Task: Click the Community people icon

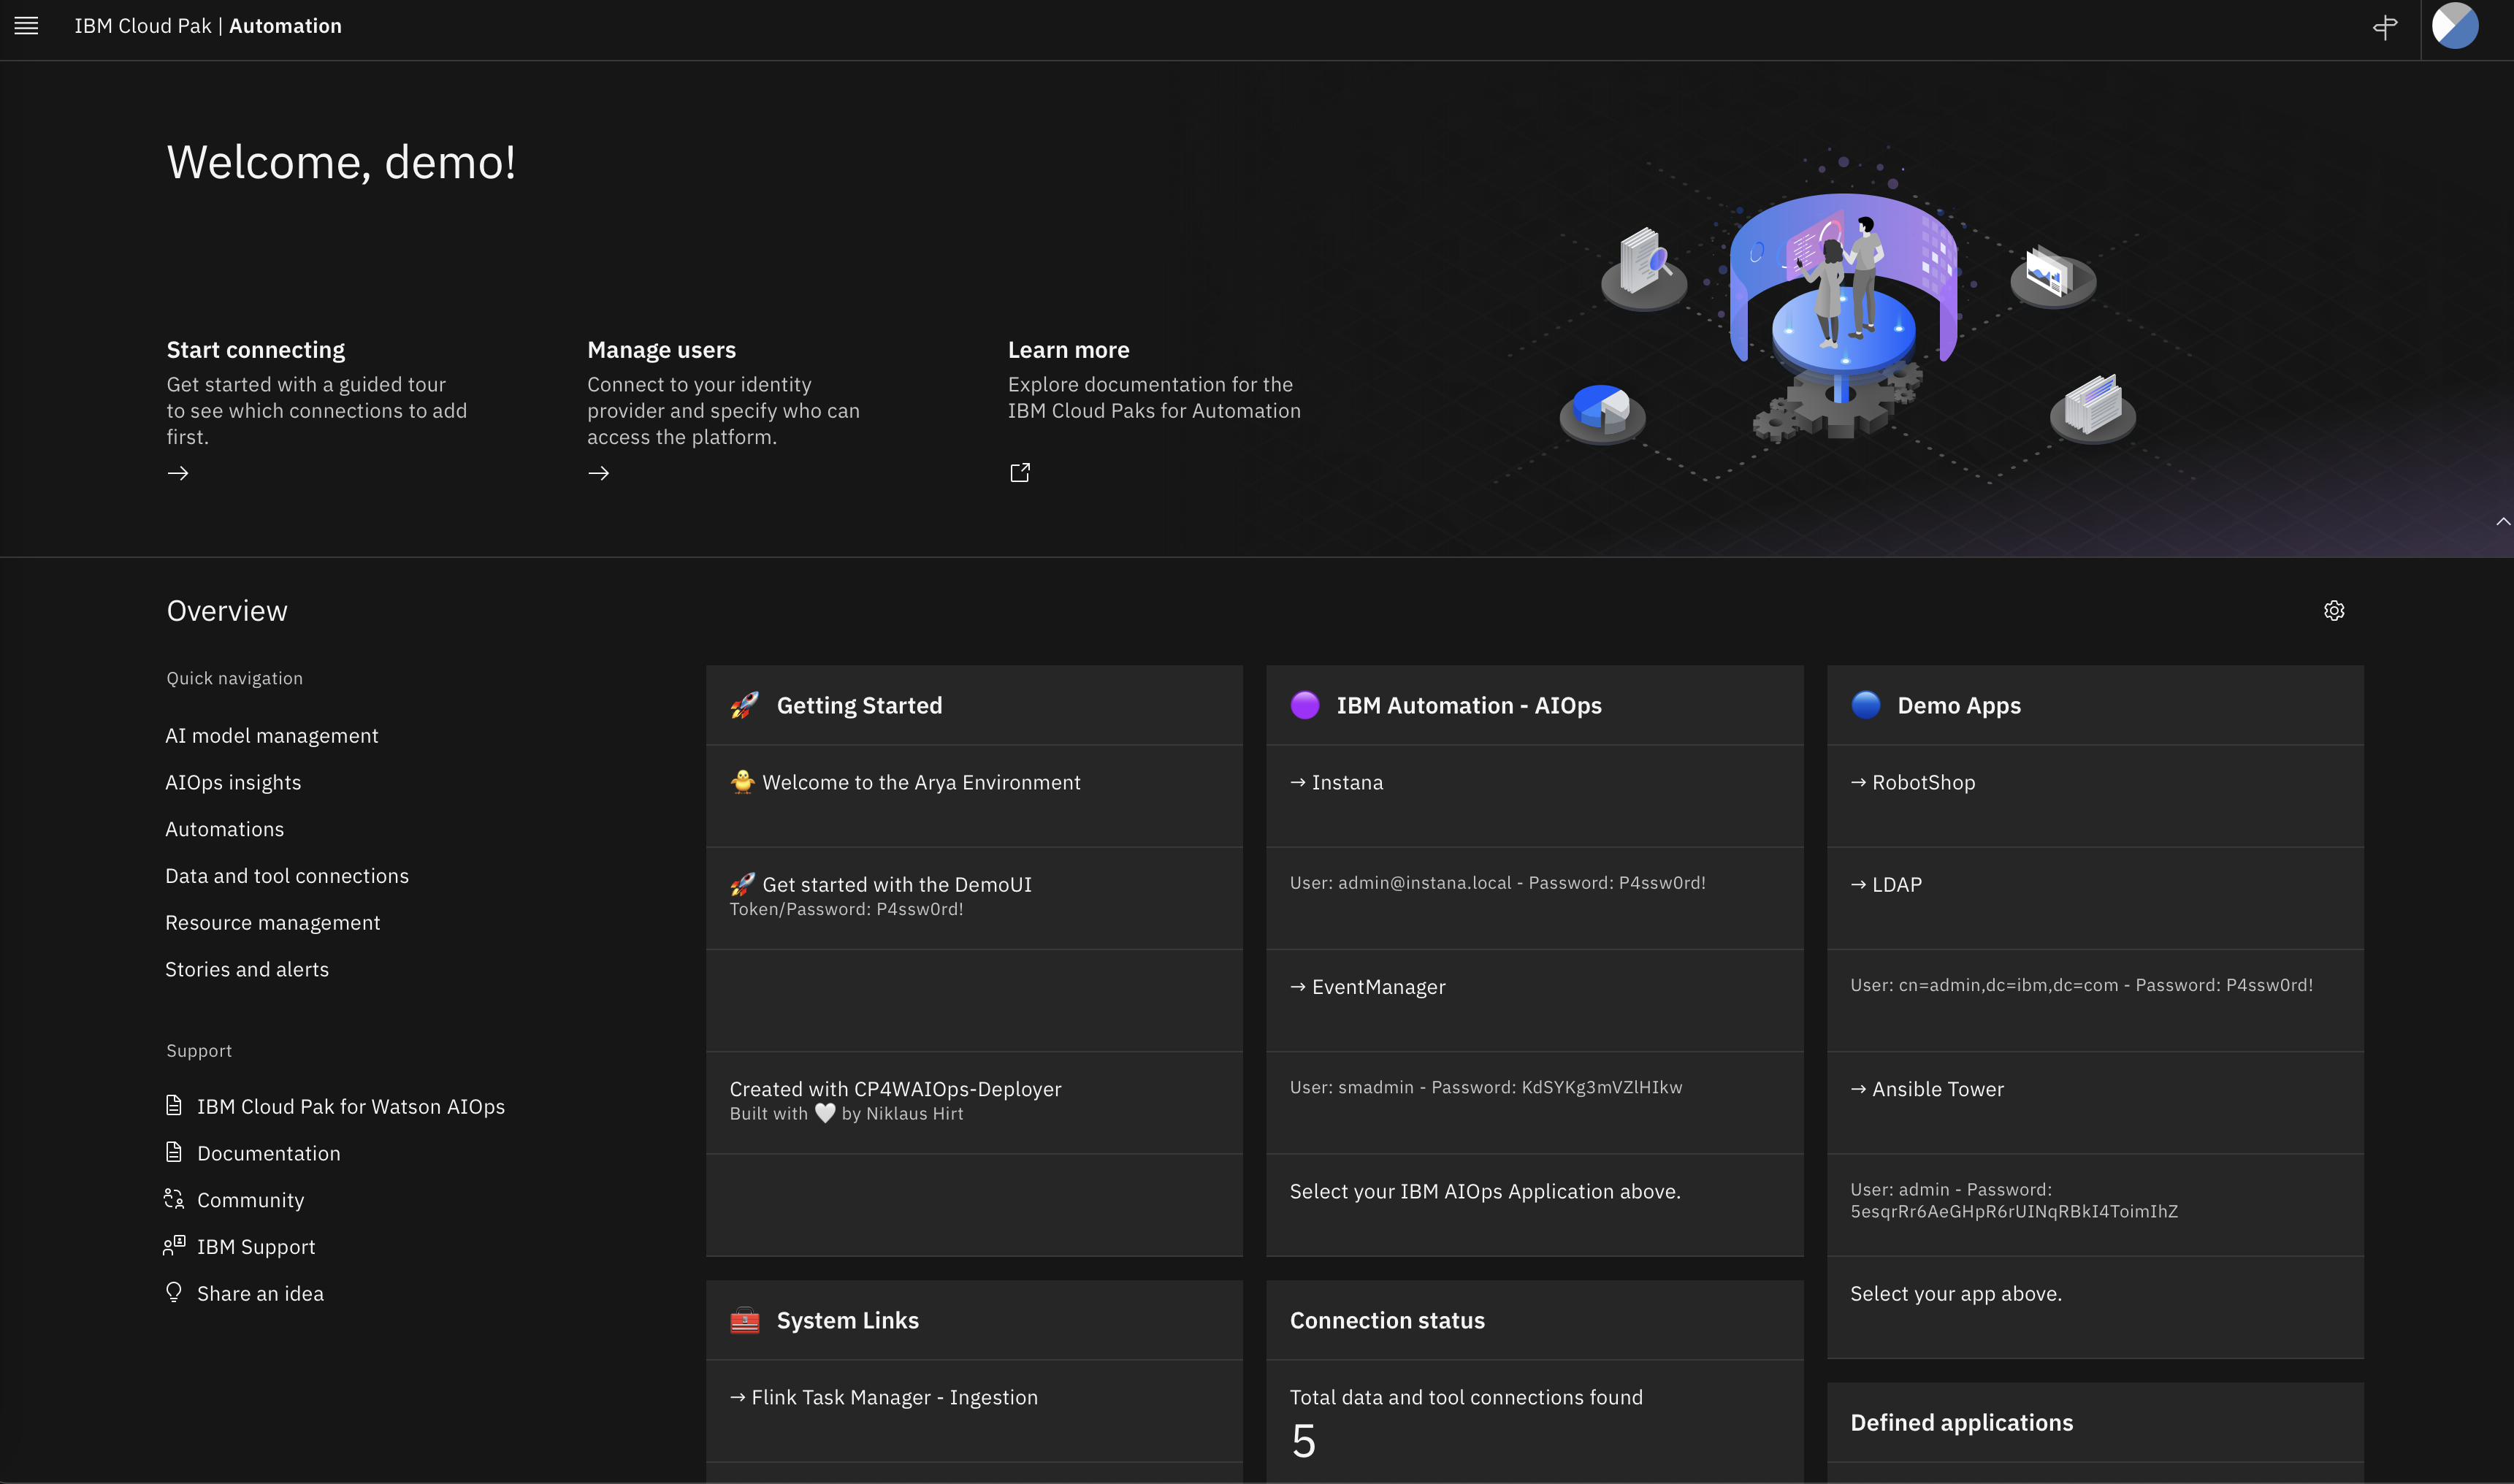Action: click(174, 1199)
